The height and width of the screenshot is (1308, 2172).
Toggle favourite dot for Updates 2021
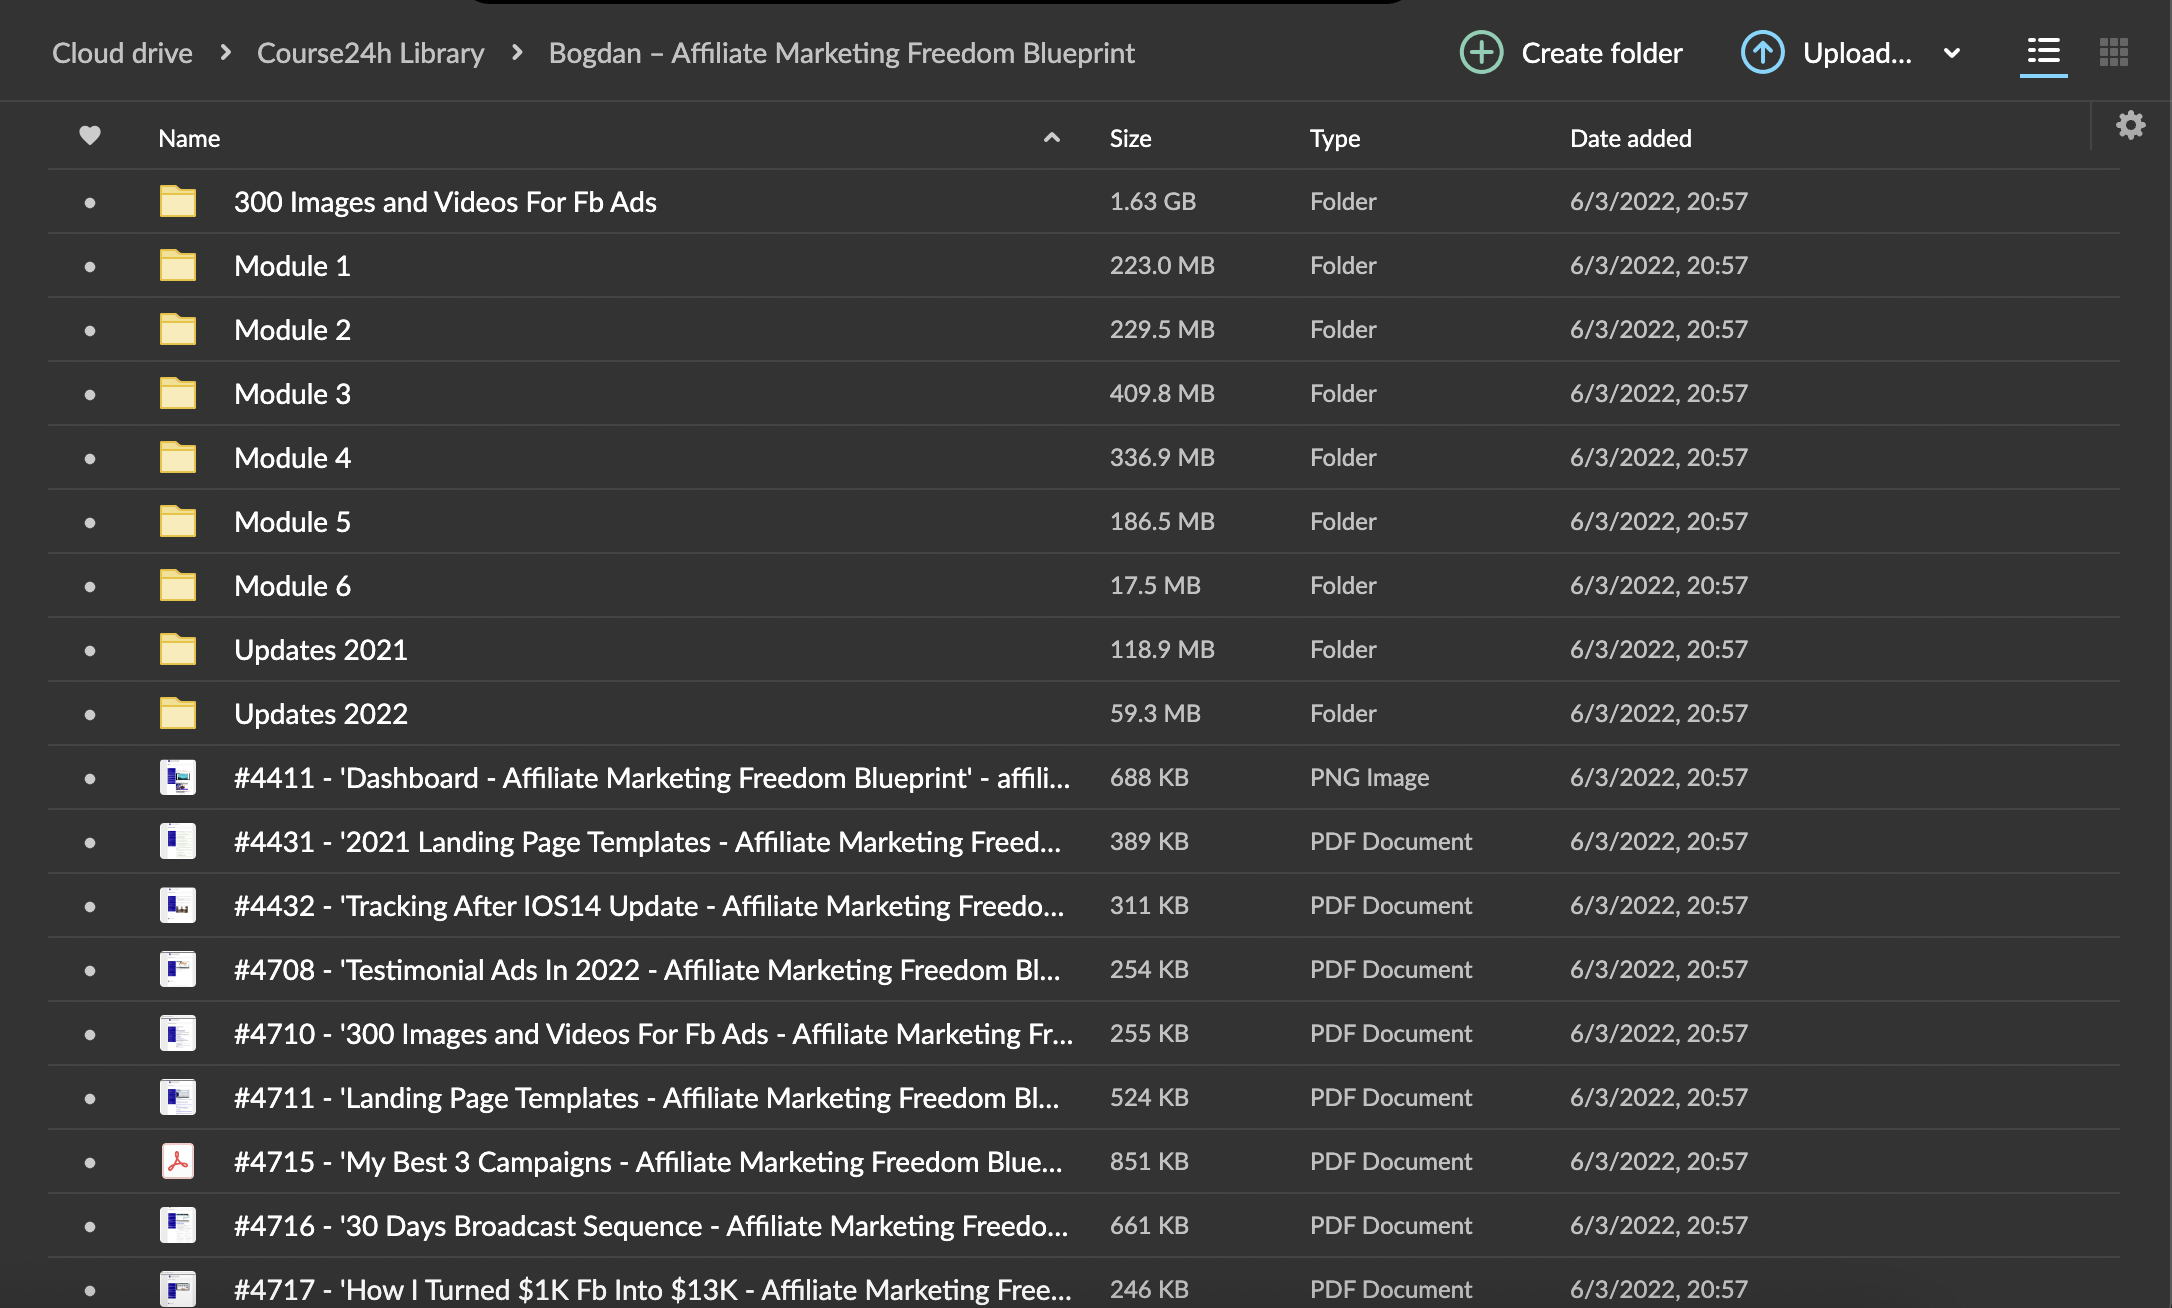click(90, 651)
